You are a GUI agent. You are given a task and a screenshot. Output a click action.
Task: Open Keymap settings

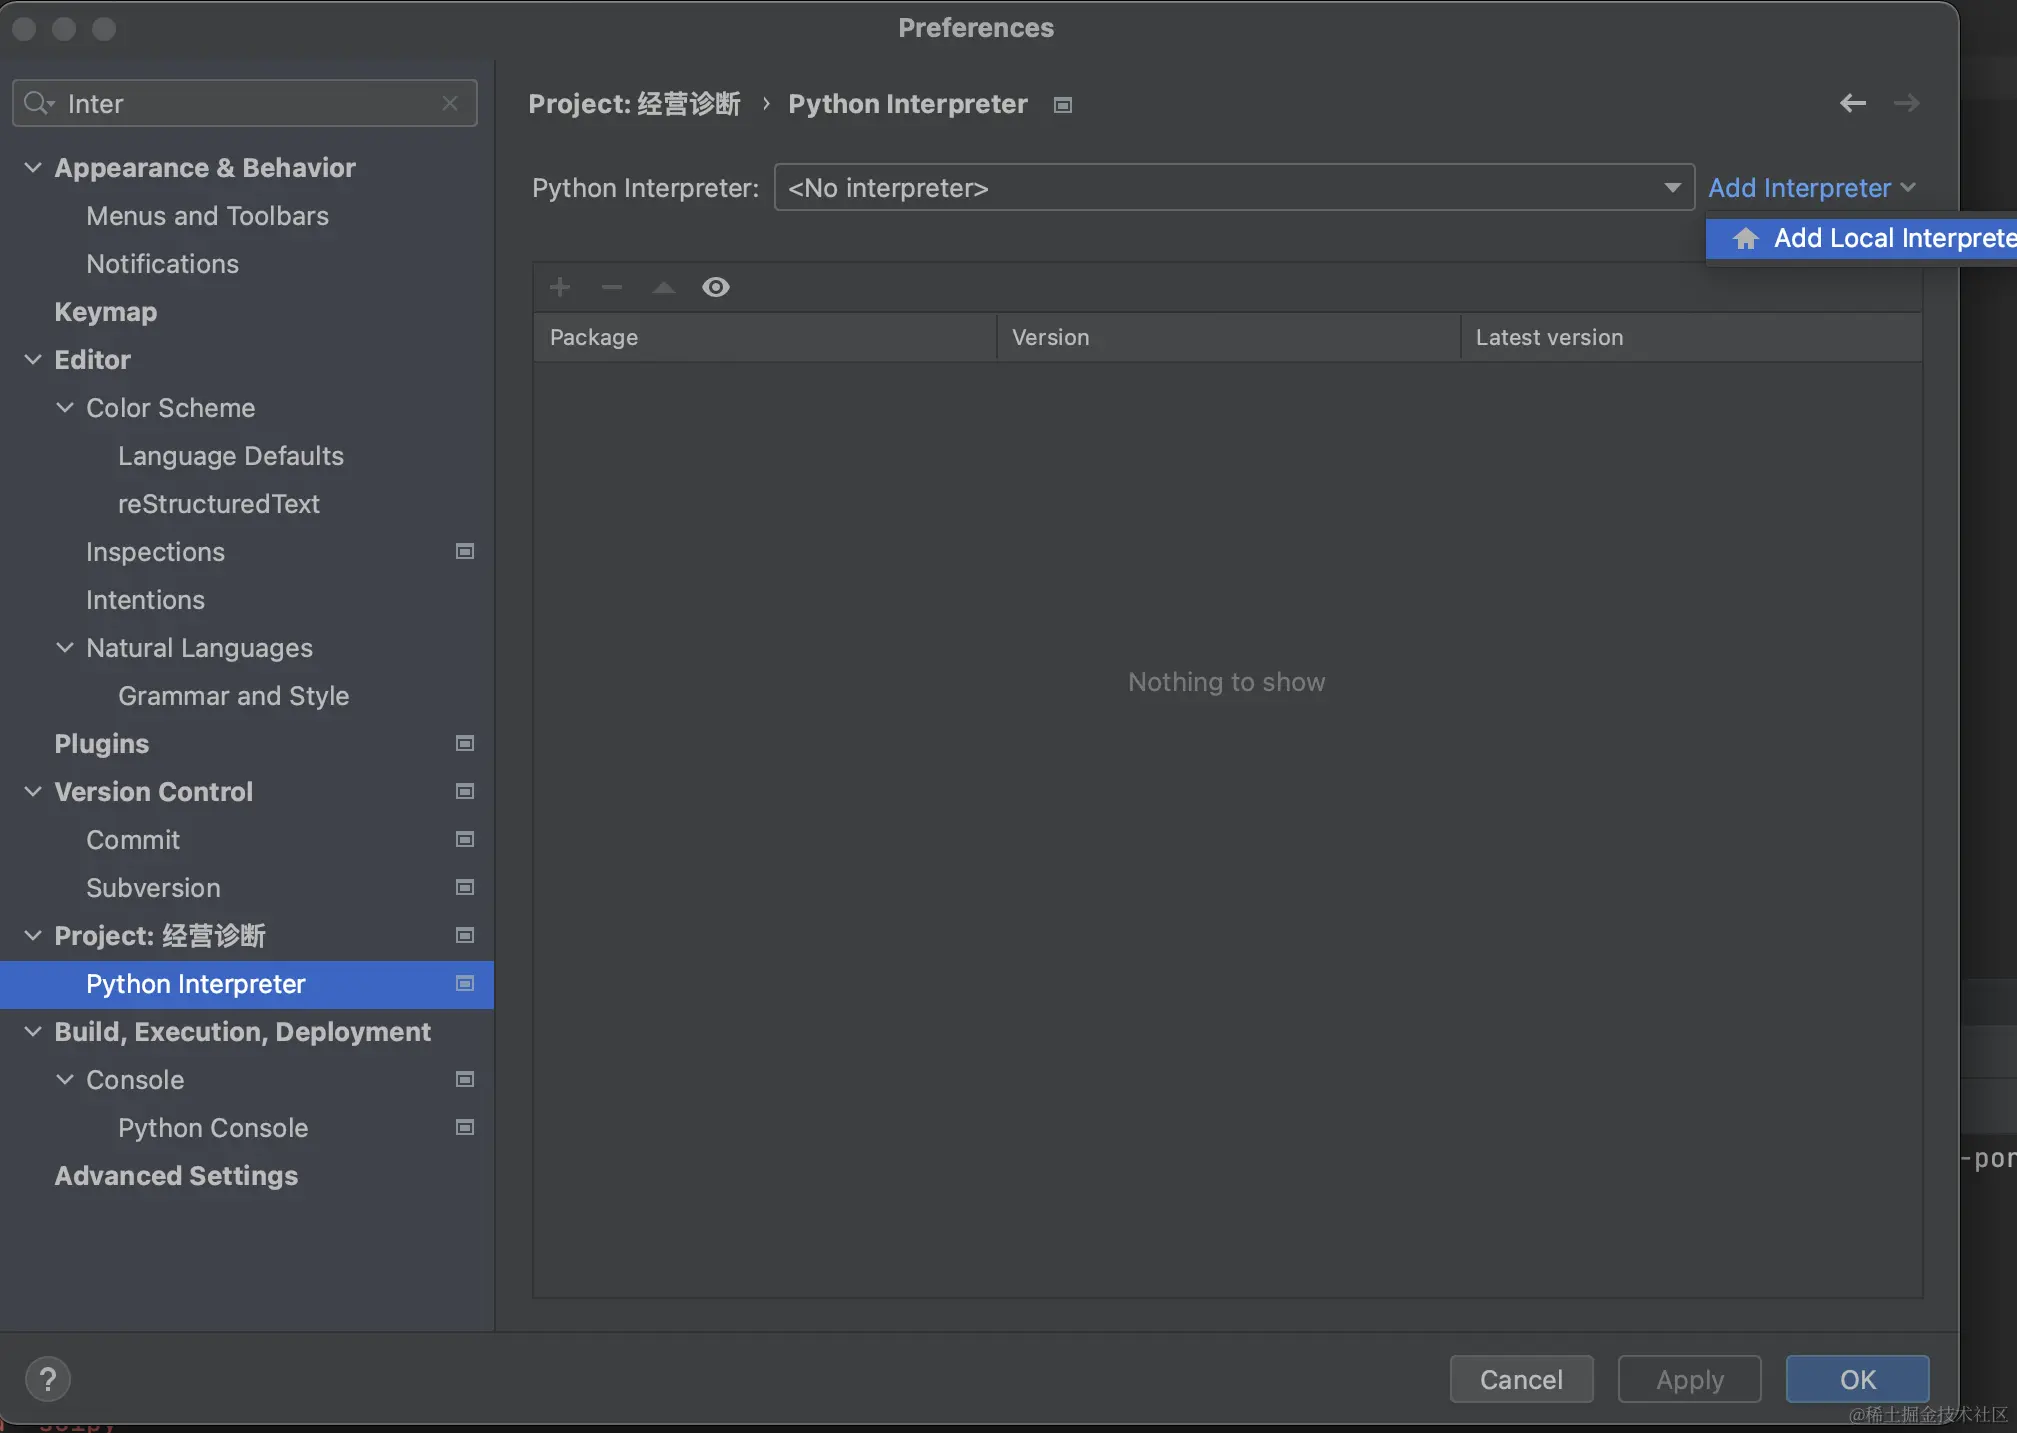point(105,311)
